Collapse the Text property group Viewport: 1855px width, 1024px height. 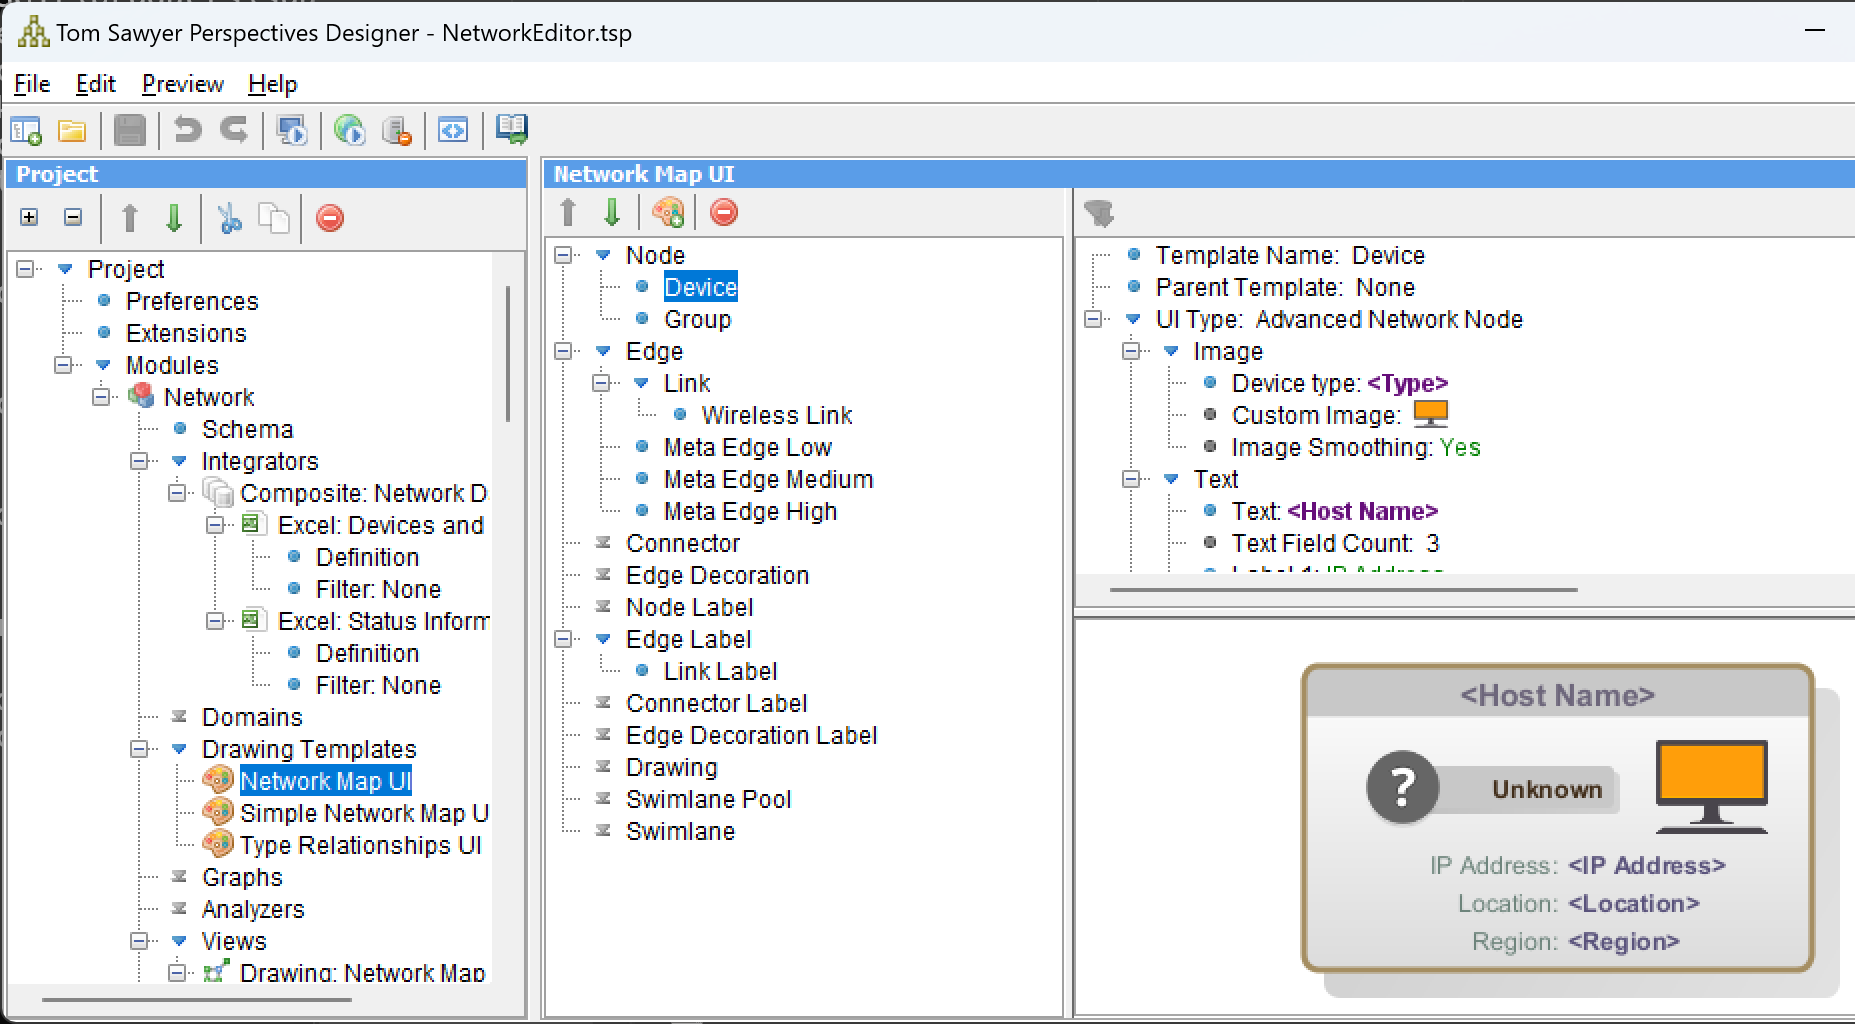coord(1132,479)
